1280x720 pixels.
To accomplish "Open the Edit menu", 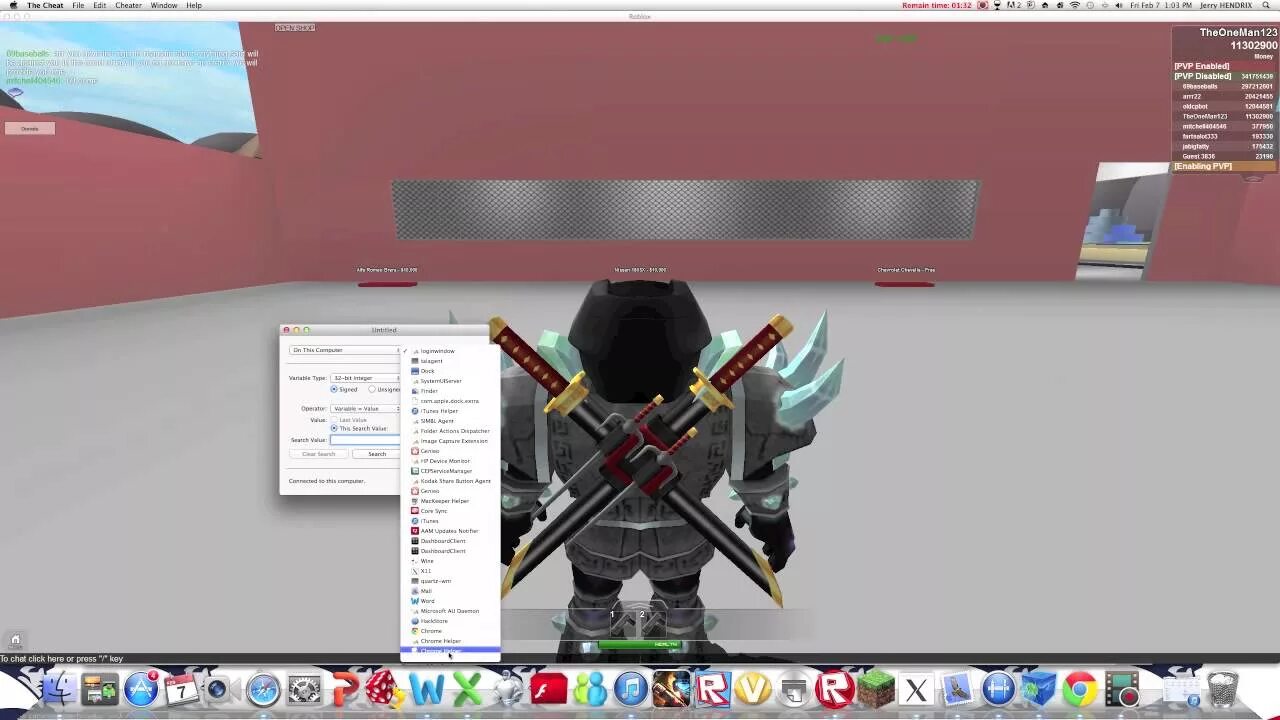I will coord(100,5).
